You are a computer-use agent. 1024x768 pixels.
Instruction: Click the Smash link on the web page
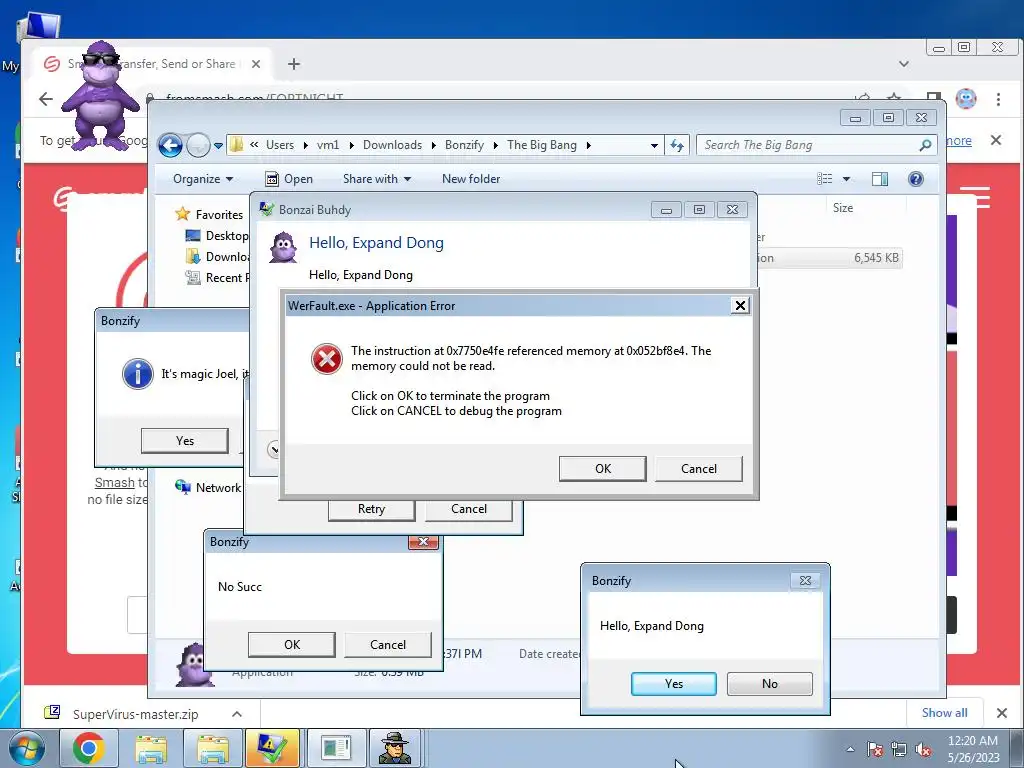coord(114,483)
